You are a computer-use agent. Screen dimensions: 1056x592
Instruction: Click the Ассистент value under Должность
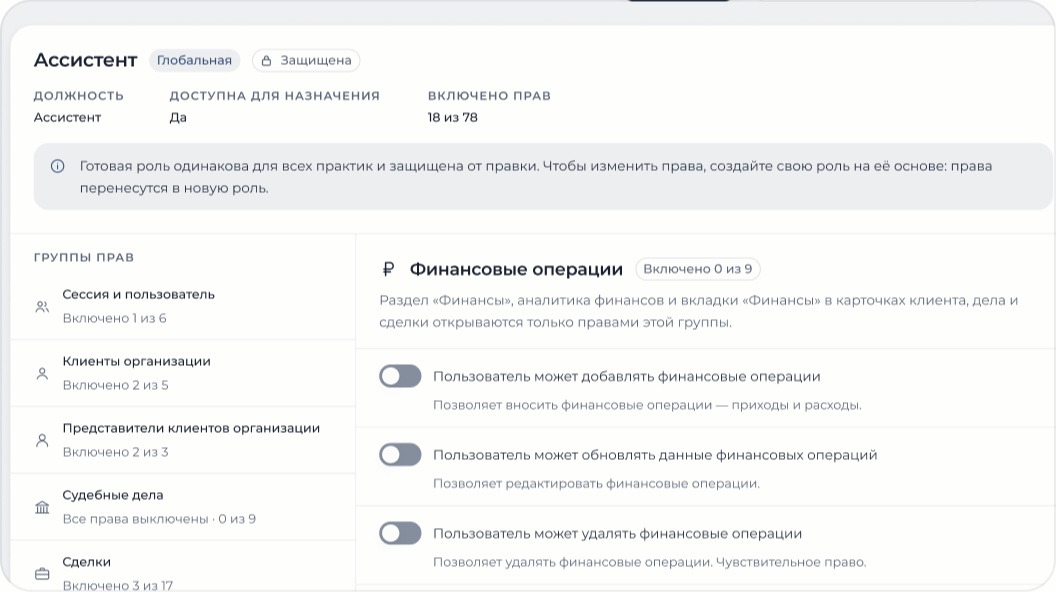pos(67,117)
